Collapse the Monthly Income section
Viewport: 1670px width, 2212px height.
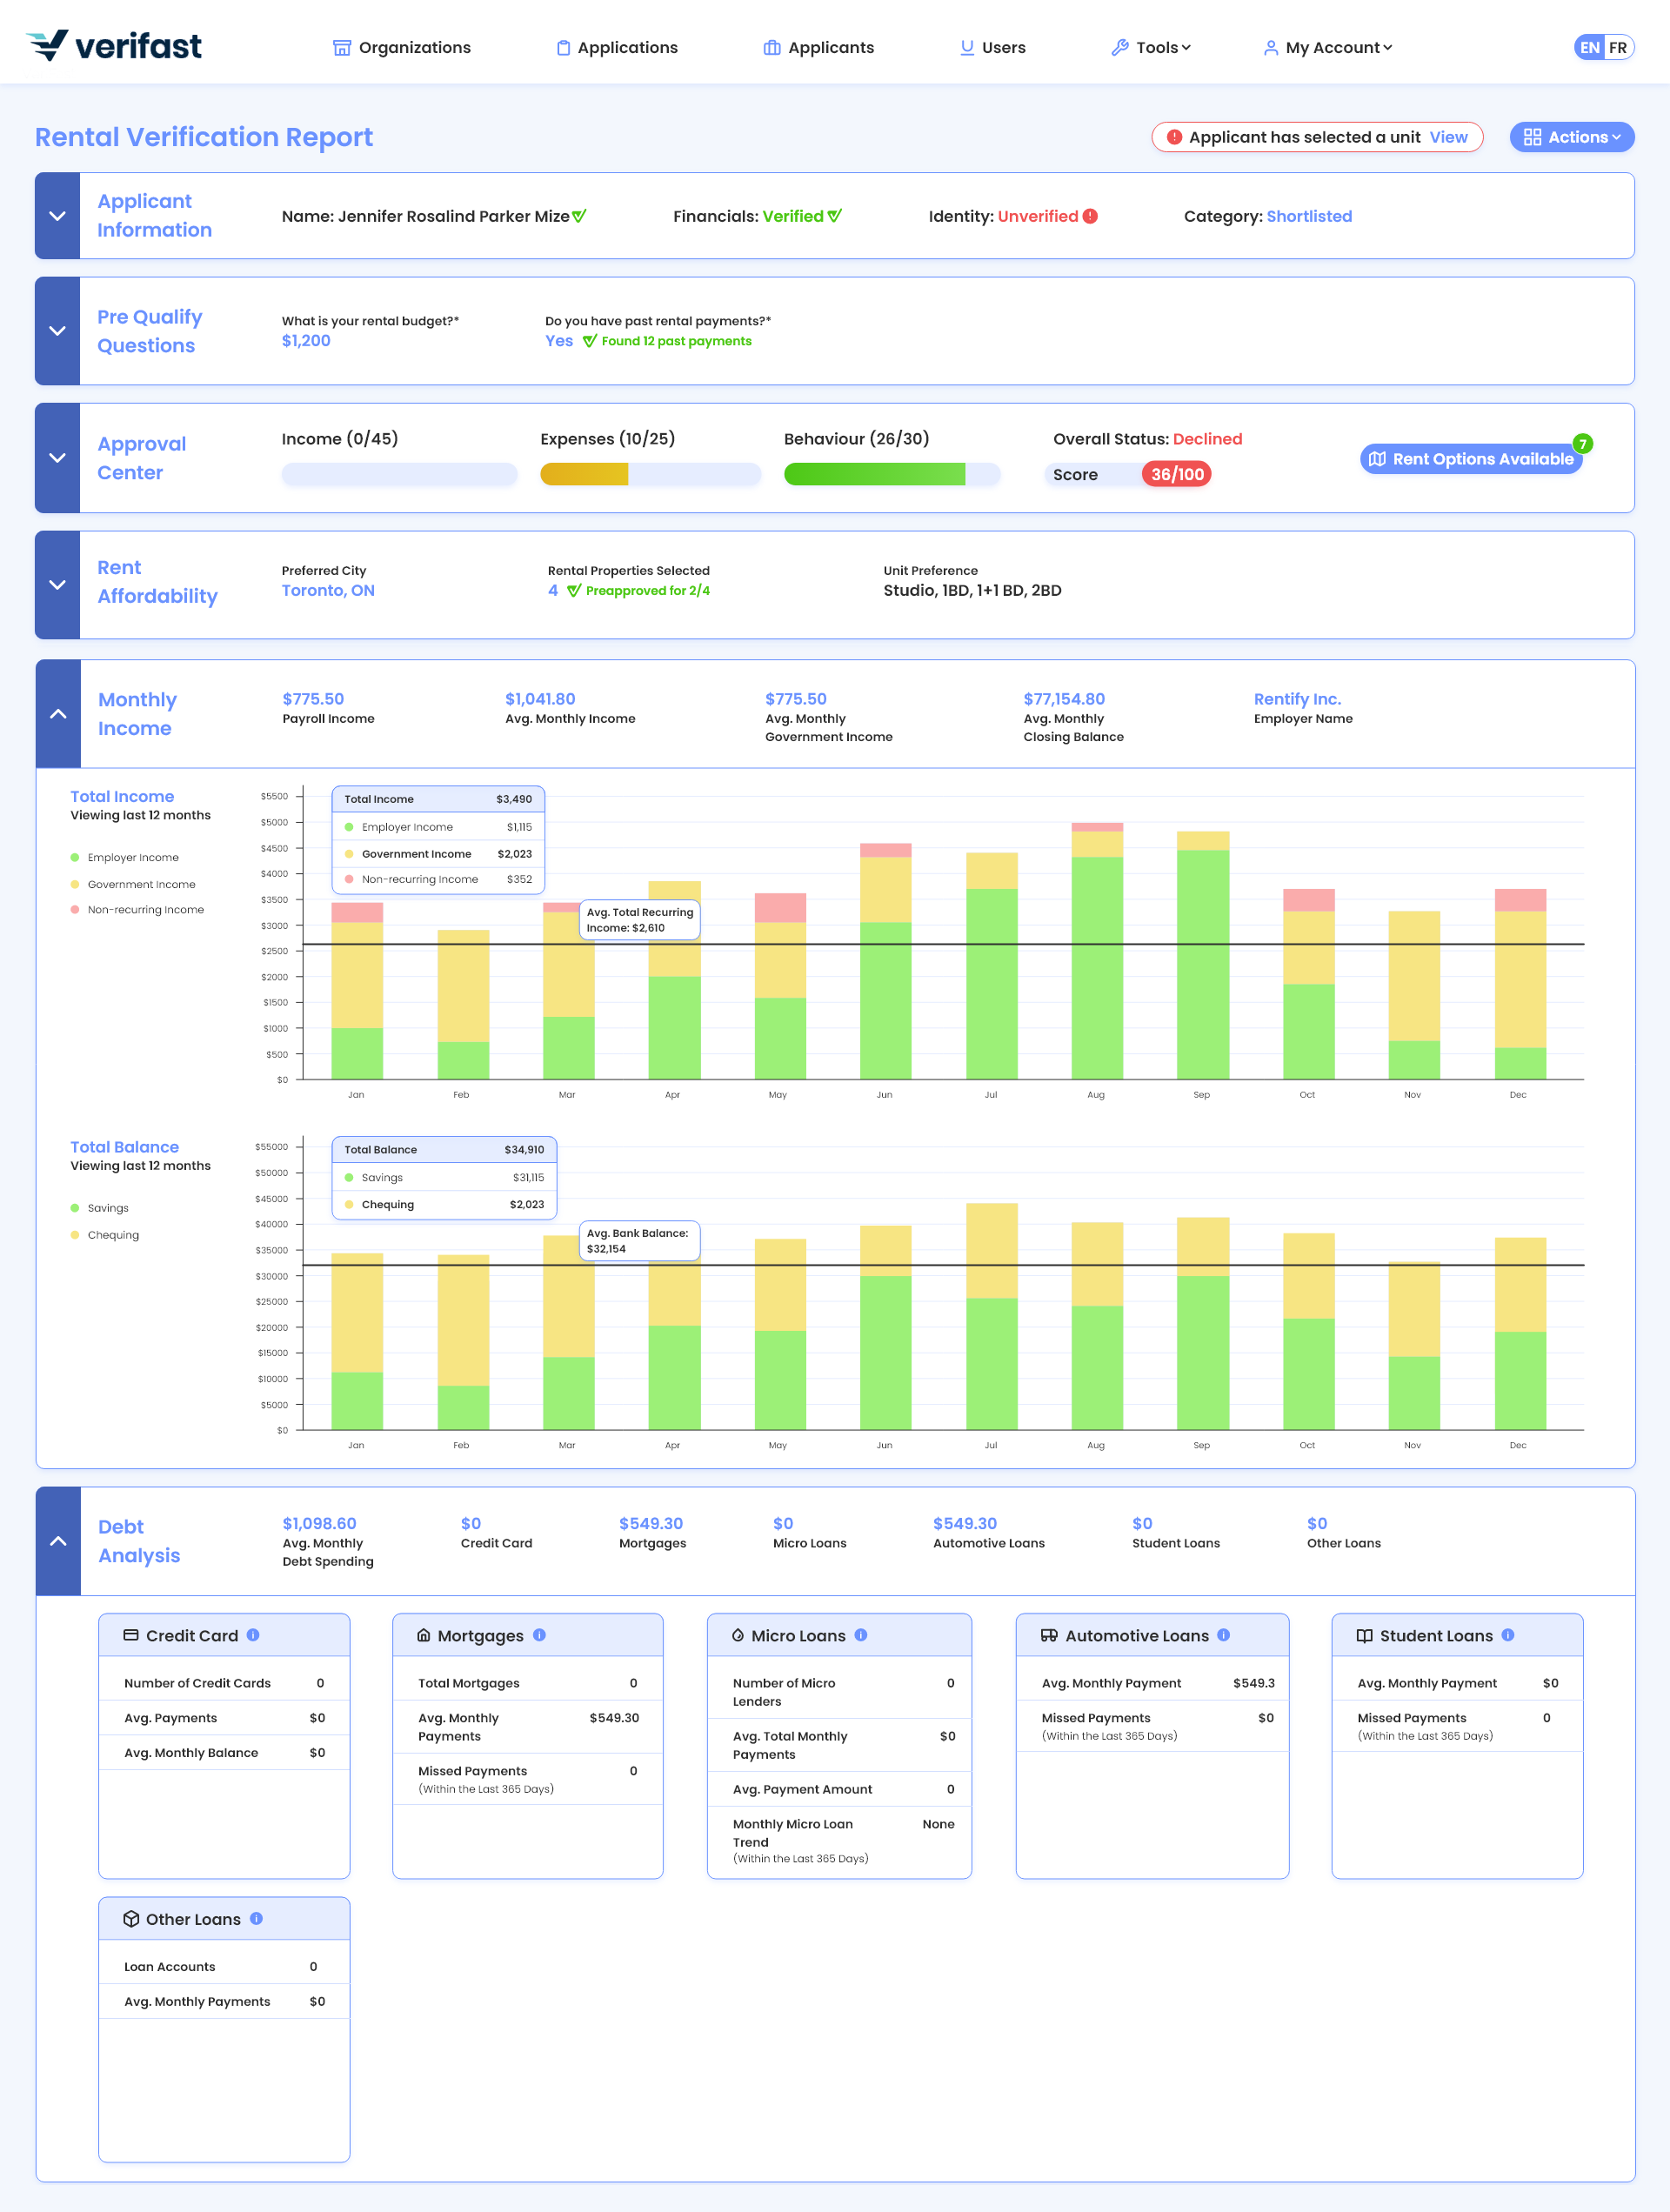[x=57, y=713]
